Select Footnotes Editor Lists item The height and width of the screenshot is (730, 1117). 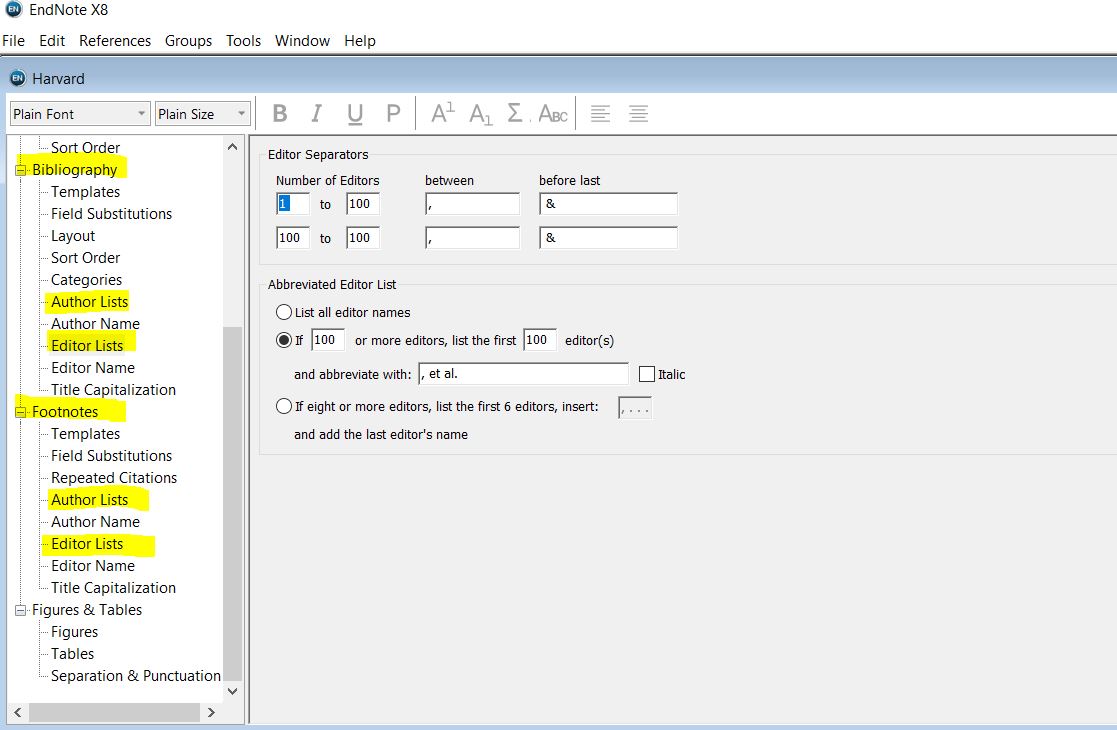(x=87, y=544)
